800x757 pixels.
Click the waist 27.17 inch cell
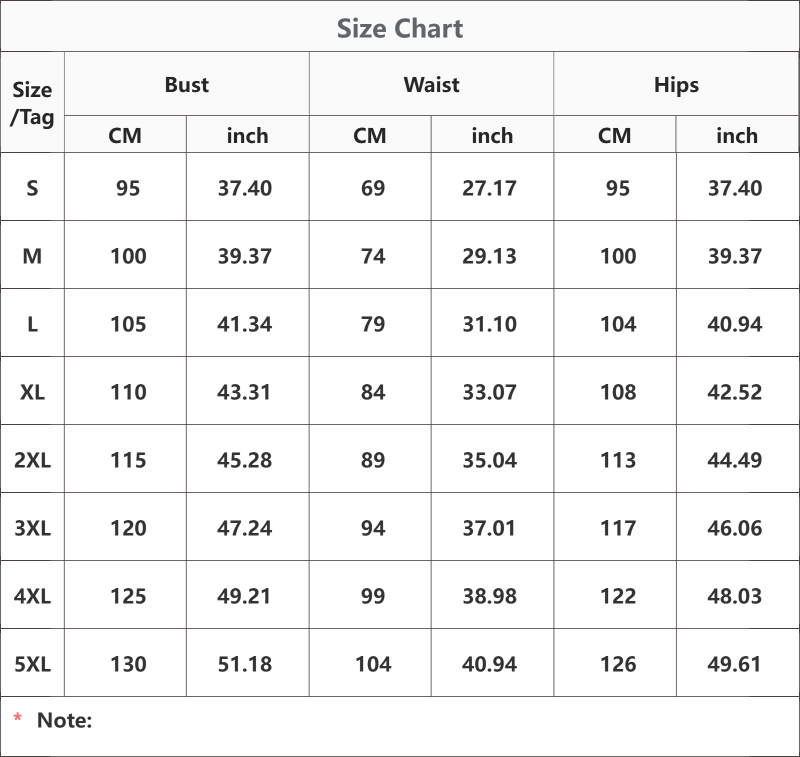tap(490, 188)
